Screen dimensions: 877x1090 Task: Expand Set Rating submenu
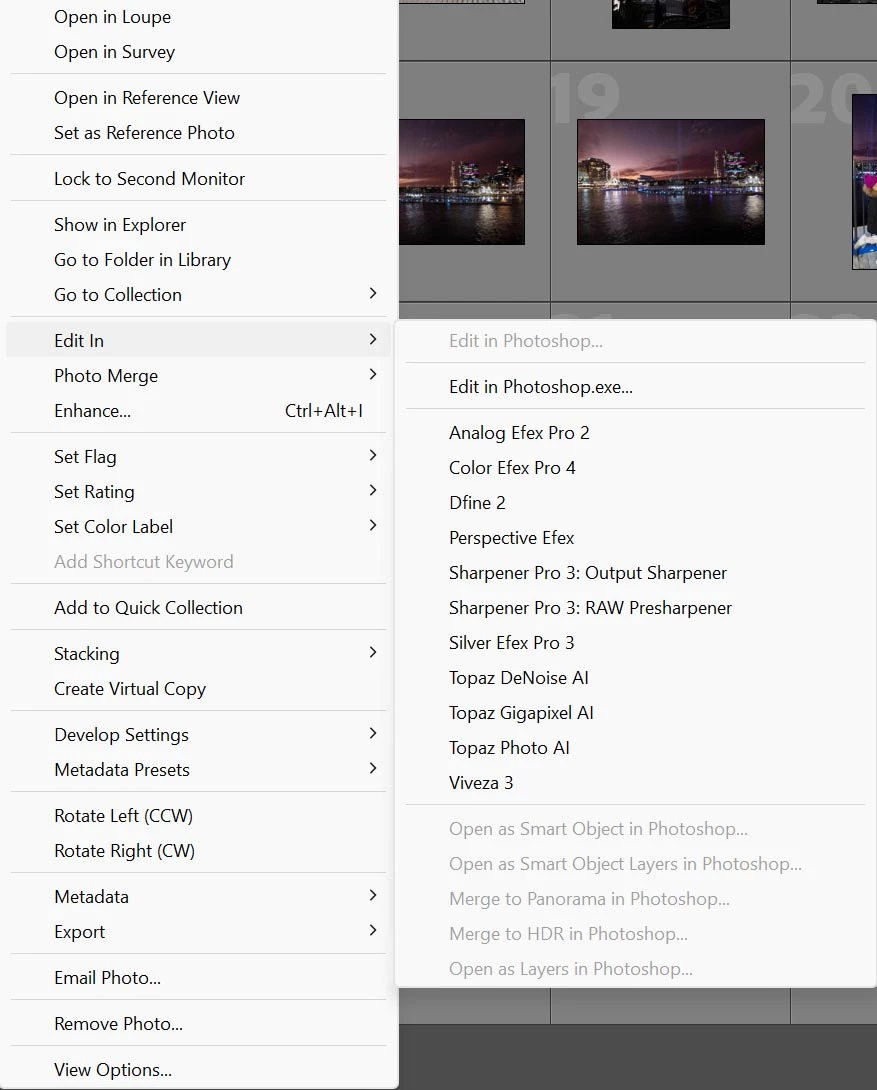pyautogui.click(x=198, y=491)
